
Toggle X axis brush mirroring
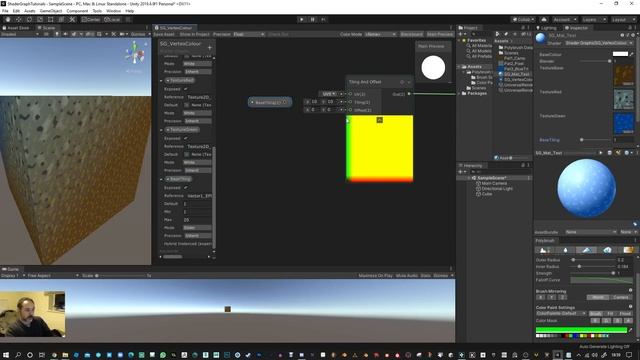coord(541,297)
